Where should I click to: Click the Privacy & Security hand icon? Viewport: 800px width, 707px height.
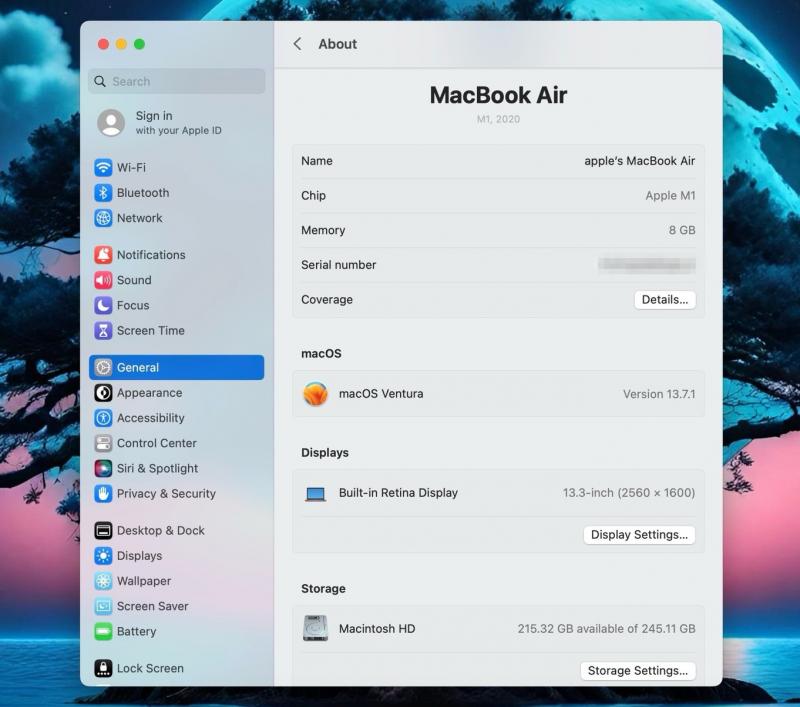103,494
